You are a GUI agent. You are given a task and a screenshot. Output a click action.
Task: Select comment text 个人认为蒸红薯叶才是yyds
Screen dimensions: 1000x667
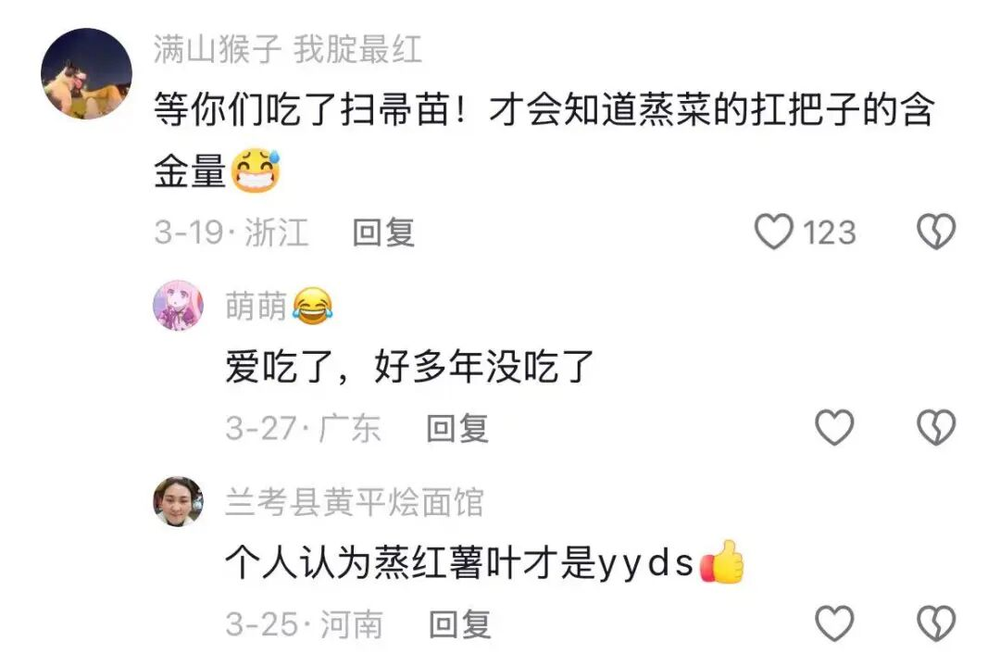point(459,562)
